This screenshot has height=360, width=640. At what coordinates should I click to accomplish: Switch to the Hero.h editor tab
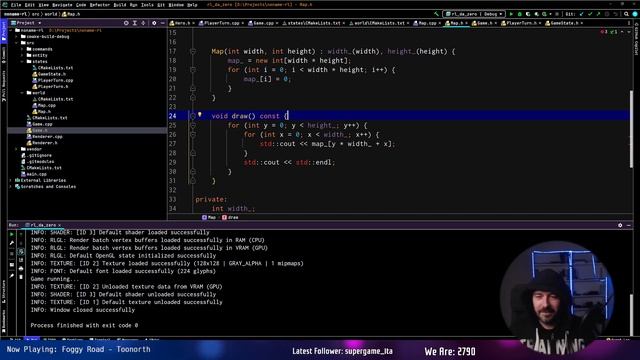coord(182,23)
